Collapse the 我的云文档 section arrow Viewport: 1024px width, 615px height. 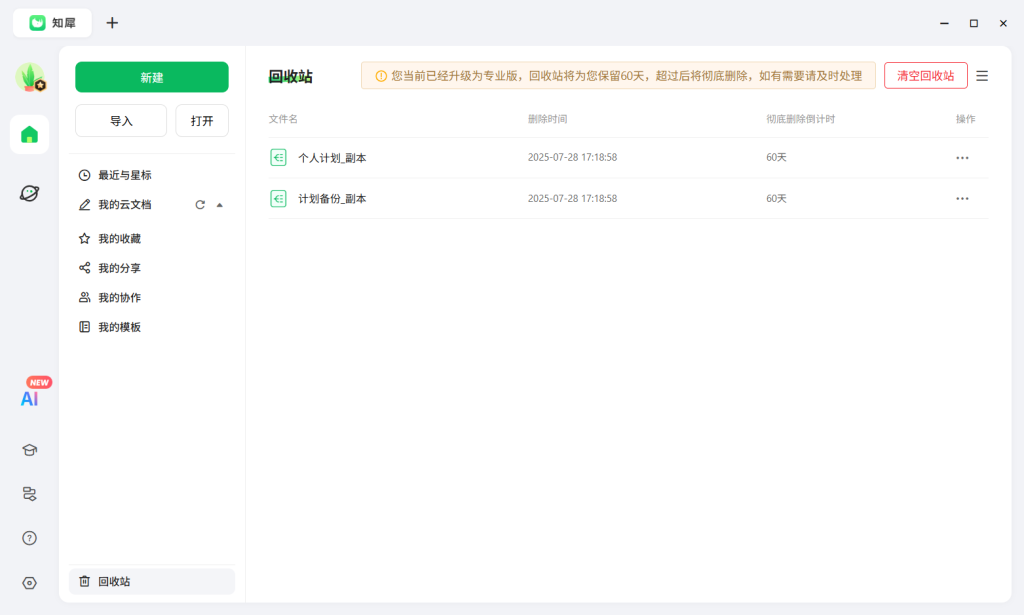[x=219, y=205]
